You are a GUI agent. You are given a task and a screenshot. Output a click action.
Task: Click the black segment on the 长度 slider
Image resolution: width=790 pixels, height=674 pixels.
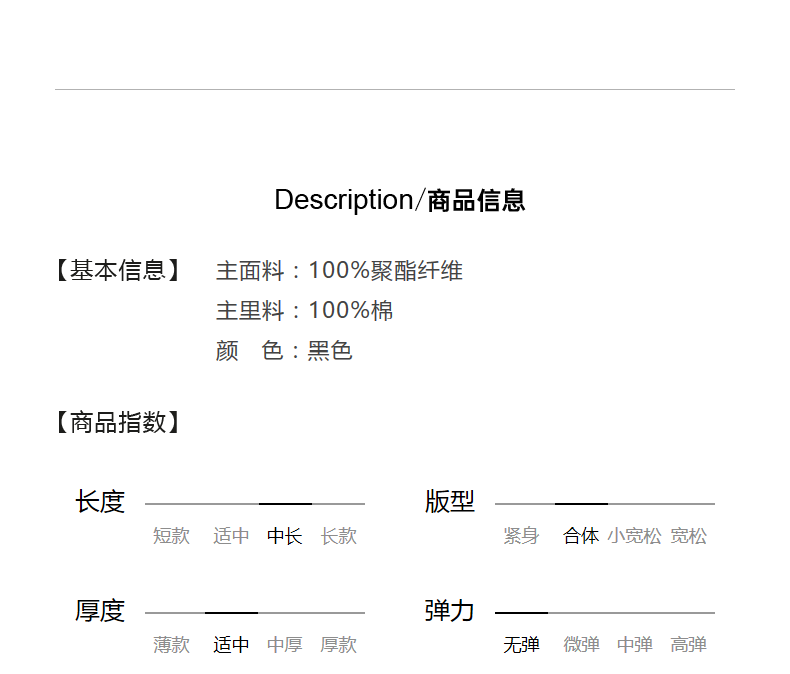285,504
